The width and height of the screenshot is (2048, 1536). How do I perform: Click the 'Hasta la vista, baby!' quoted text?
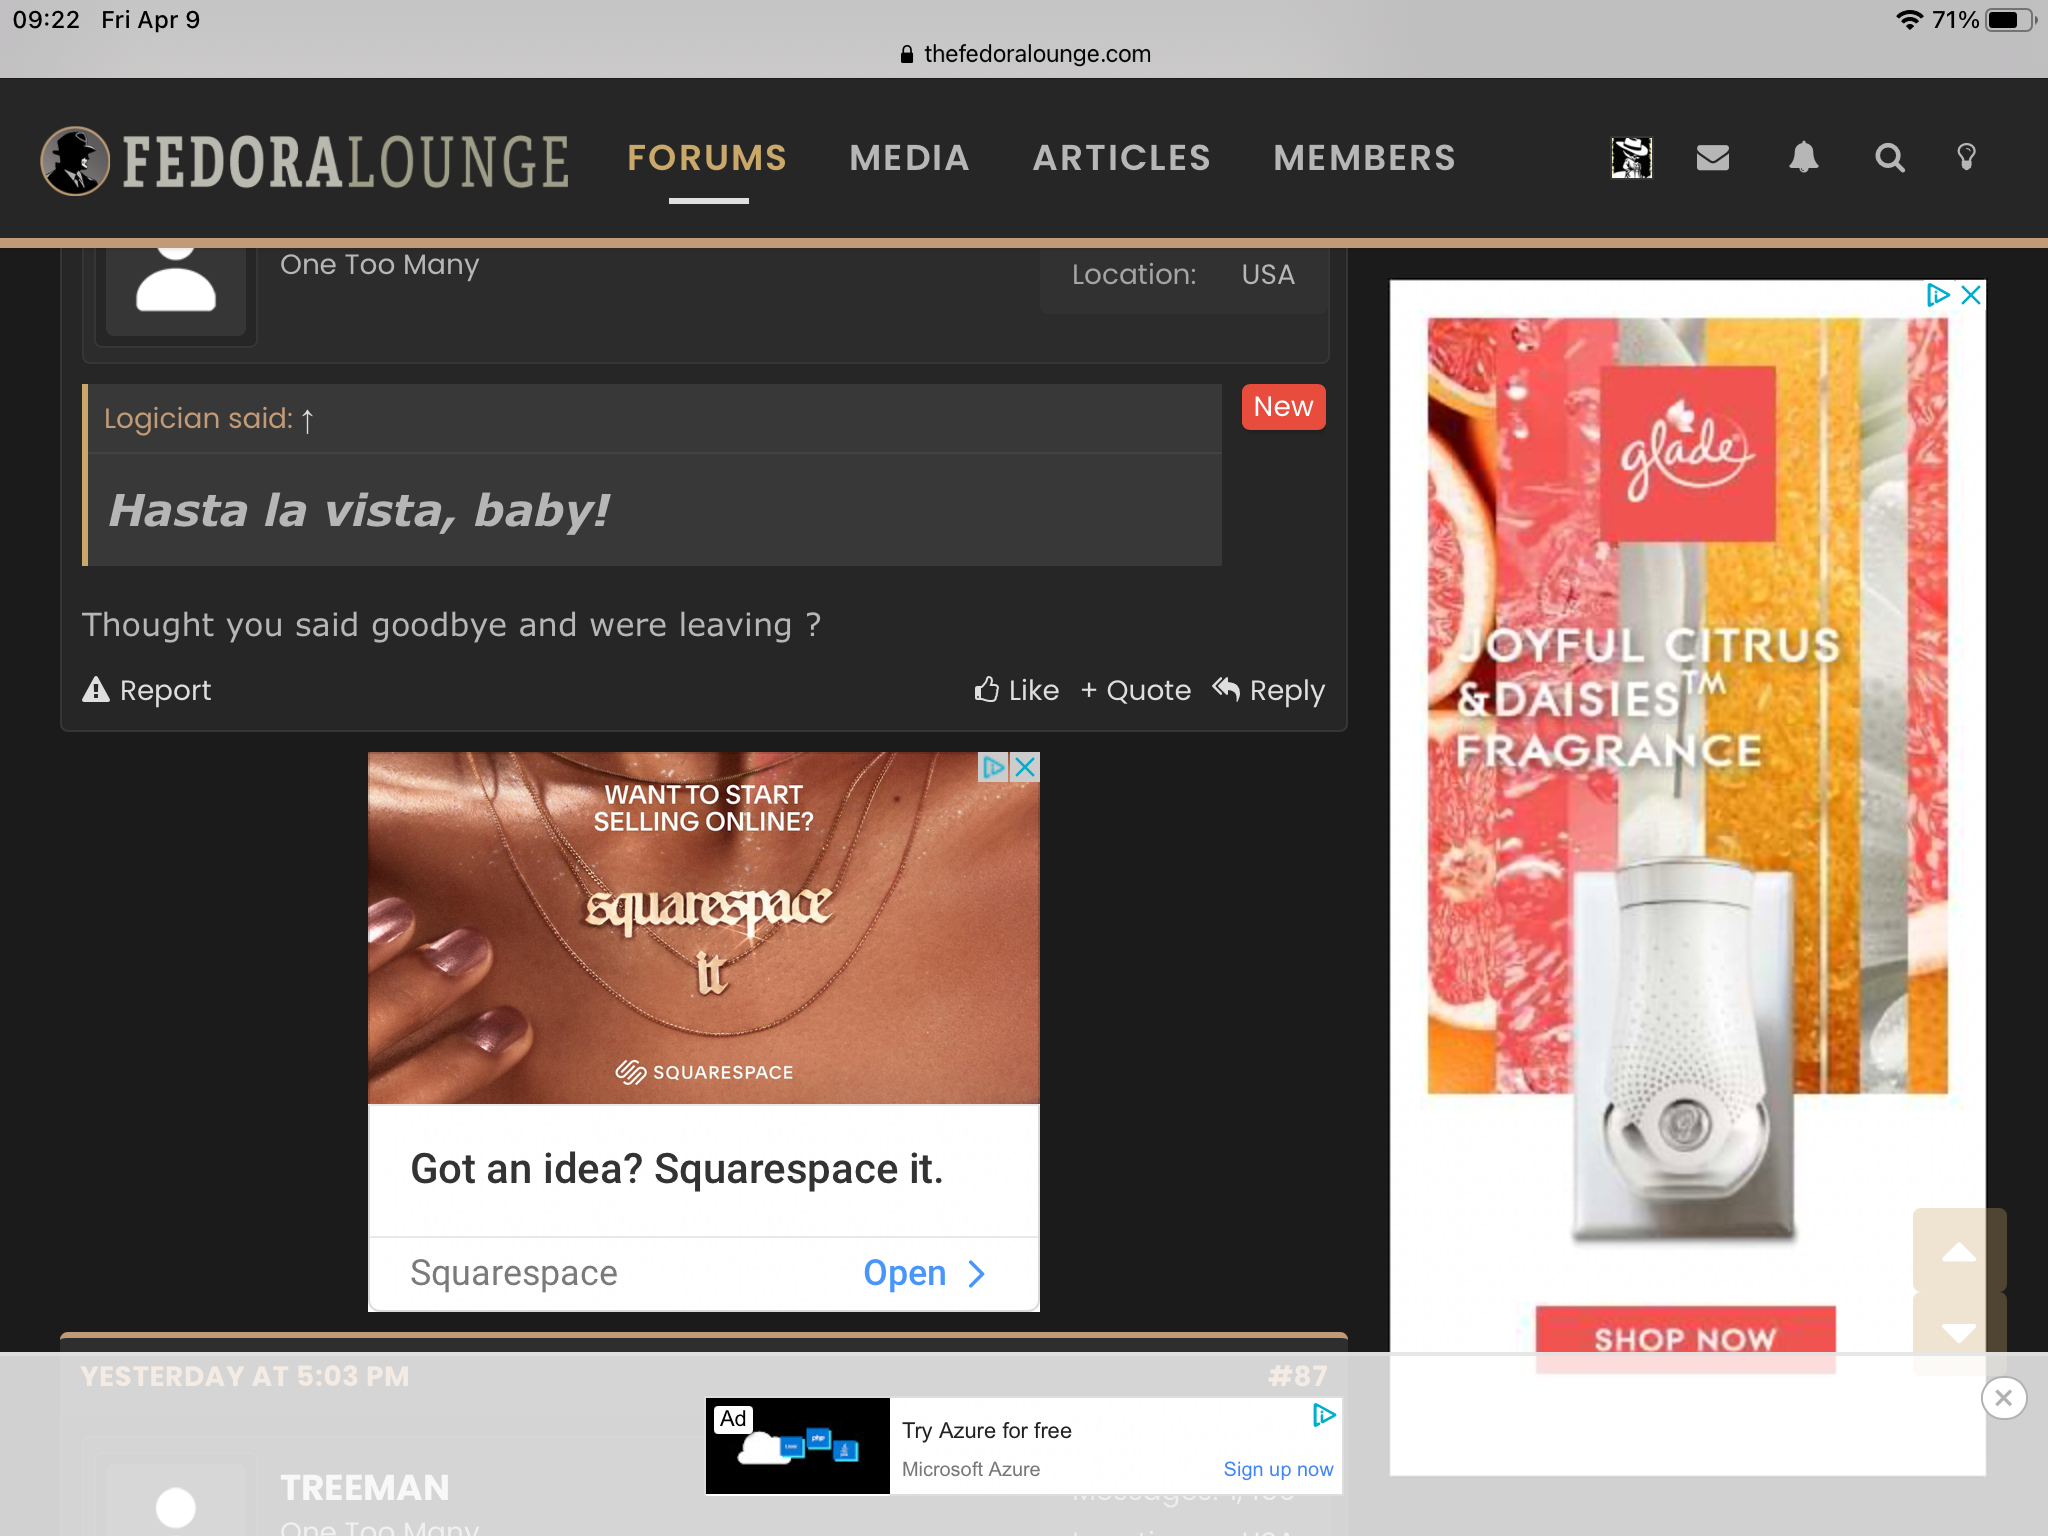(x=358, y=510)
